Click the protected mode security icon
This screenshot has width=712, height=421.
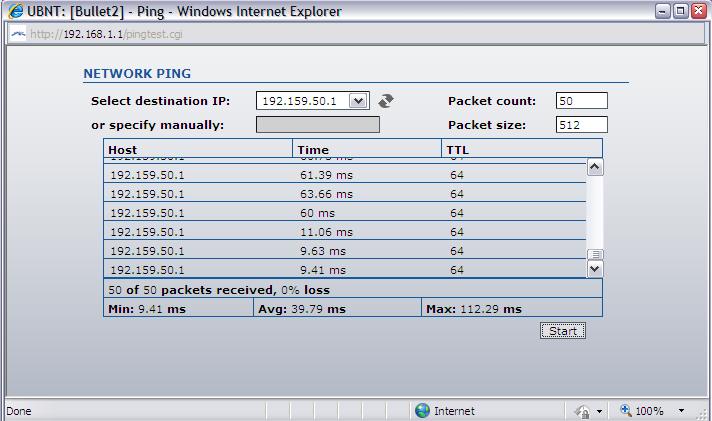583,411
